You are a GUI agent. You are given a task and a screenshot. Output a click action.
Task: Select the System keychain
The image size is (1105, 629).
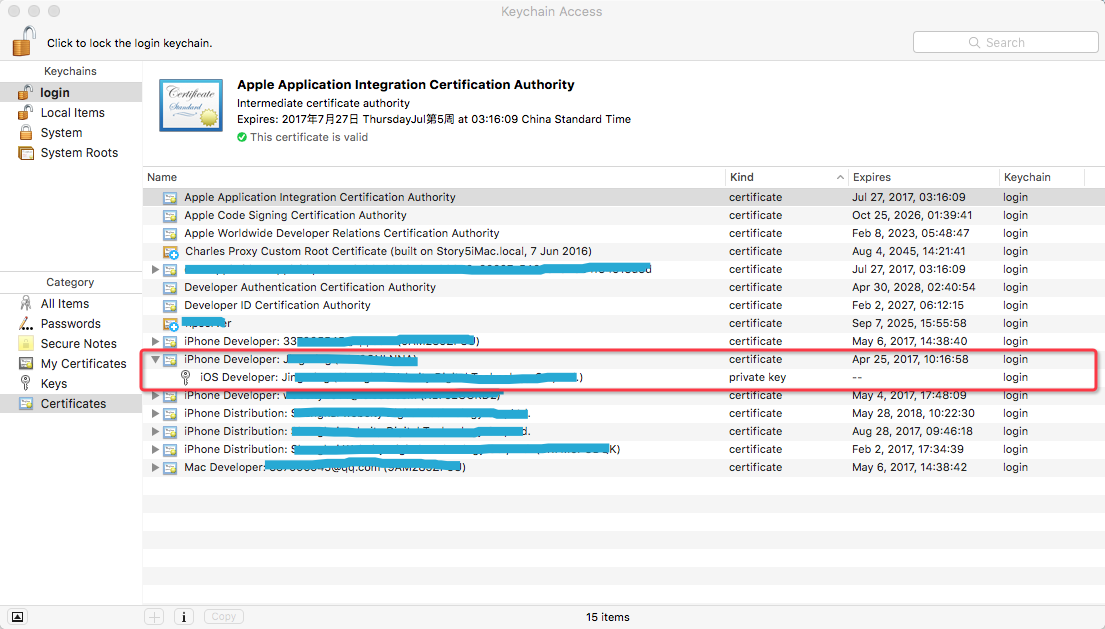[x=70, y=132]
